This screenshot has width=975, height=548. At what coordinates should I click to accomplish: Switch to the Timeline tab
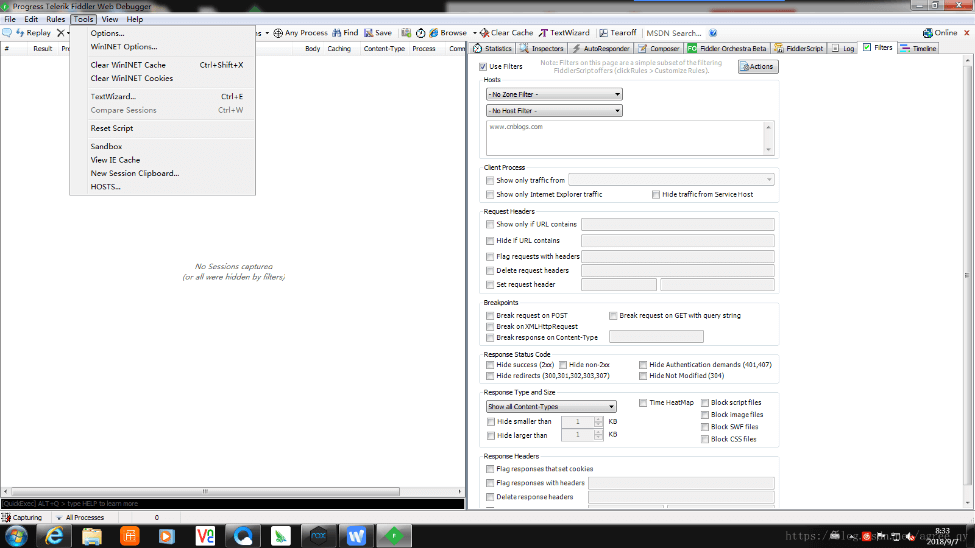[918, 49]
